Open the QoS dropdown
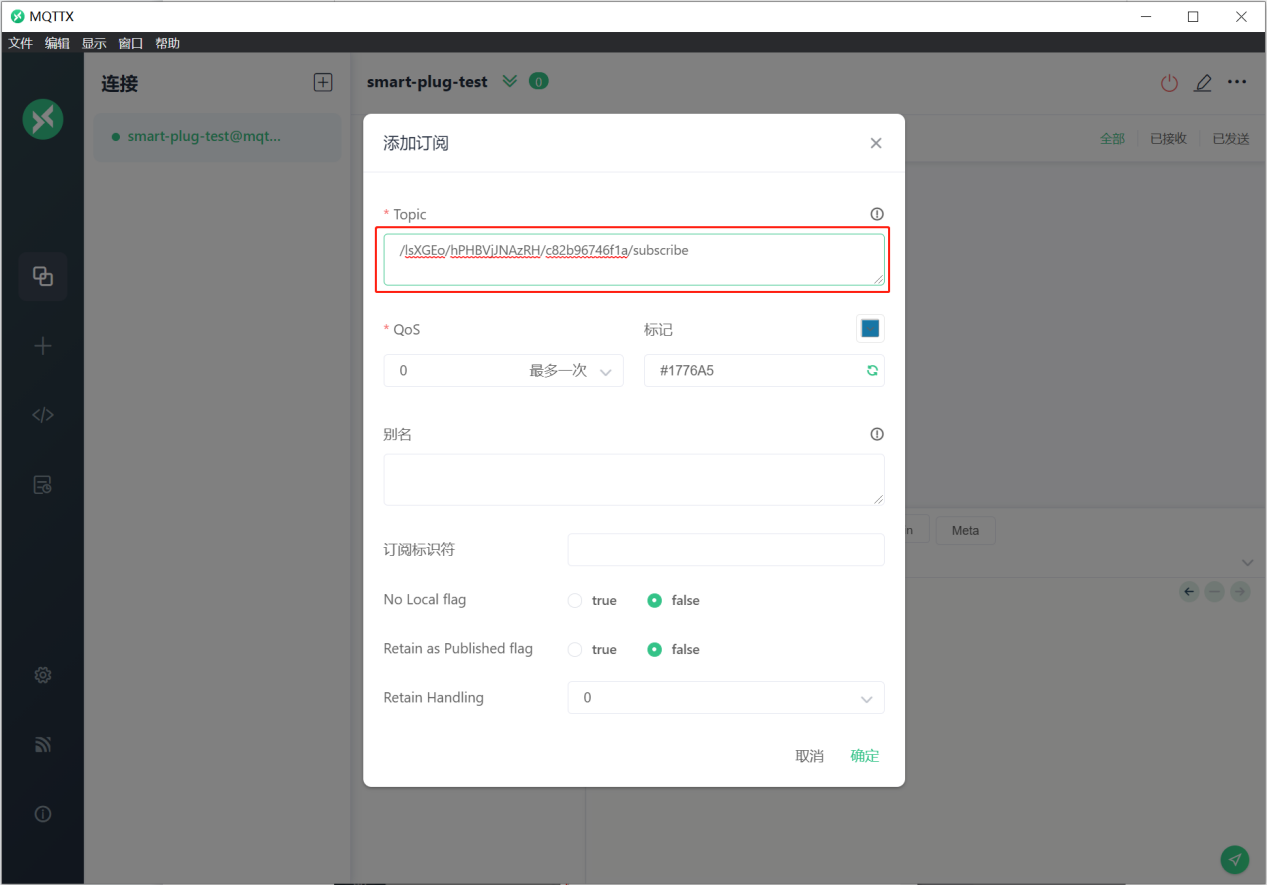 pyautogui.click(x=503, y=371)
